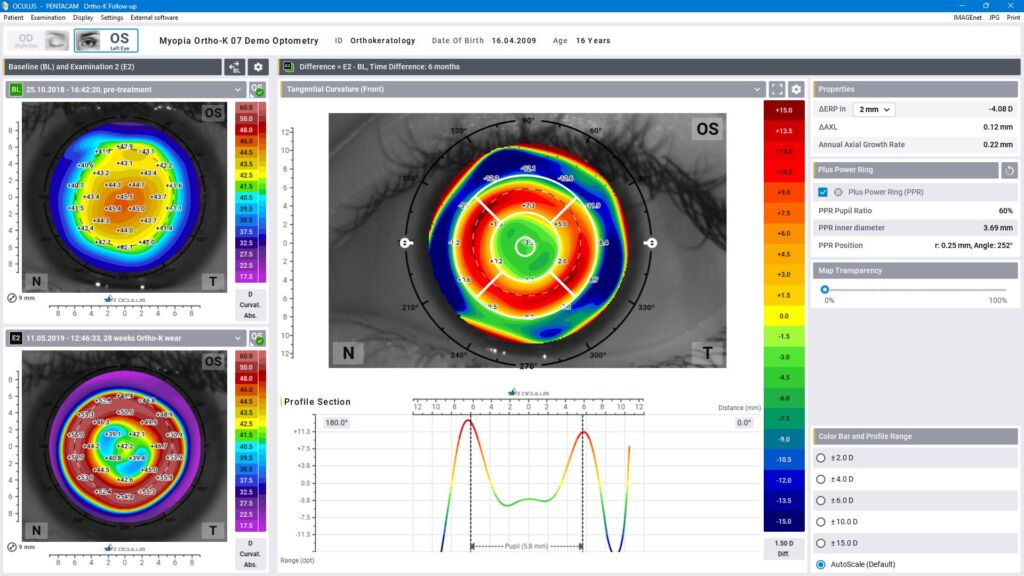Reset the Plus Power Ring
This screenshot has width=1024, height=576.
[x=1009, y=170]
